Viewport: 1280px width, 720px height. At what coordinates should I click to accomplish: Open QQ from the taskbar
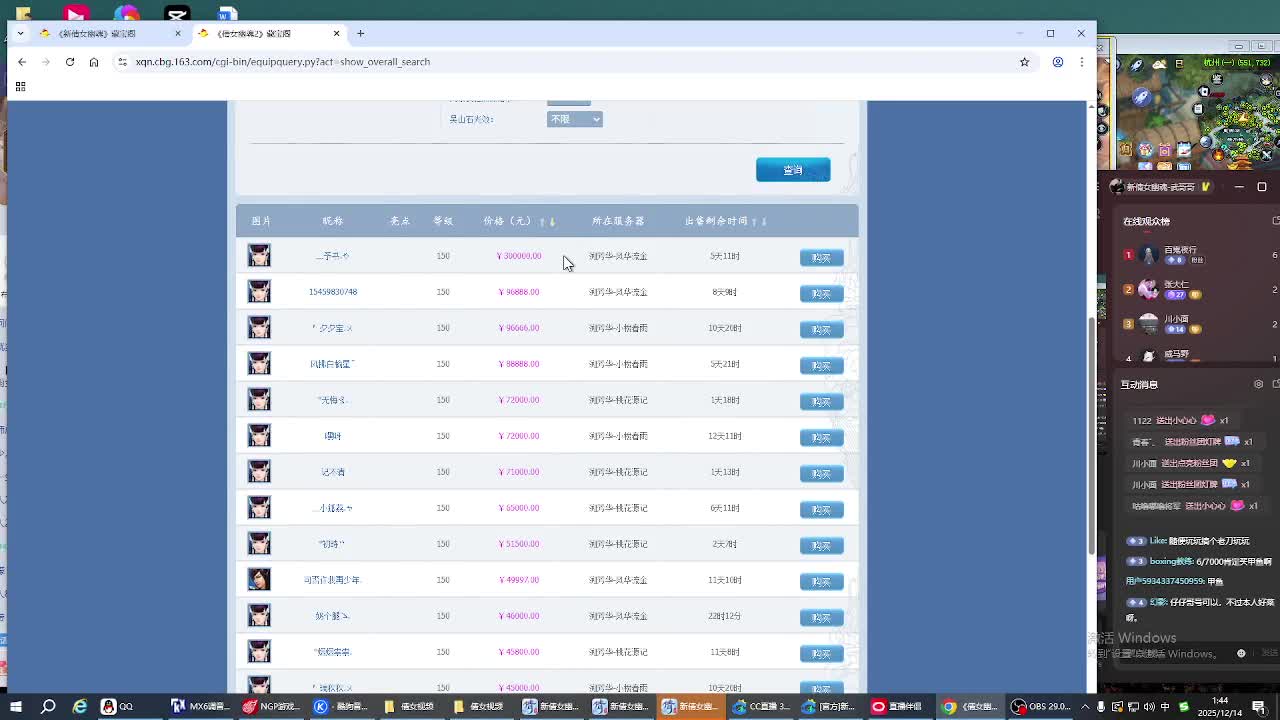(x=116, y=706)
